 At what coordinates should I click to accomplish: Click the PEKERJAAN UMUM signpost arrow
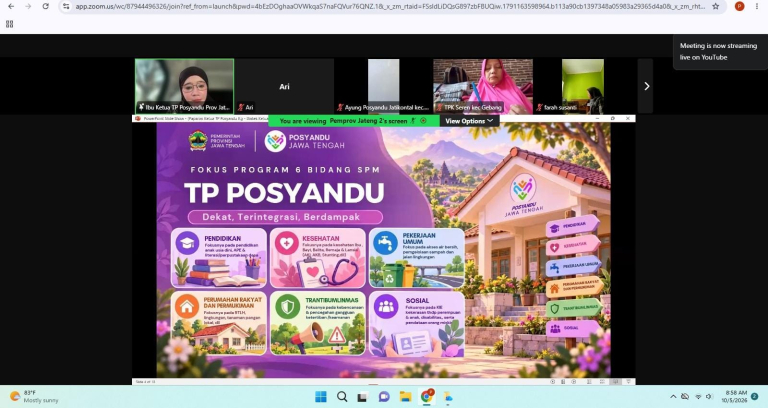[573, 266]
